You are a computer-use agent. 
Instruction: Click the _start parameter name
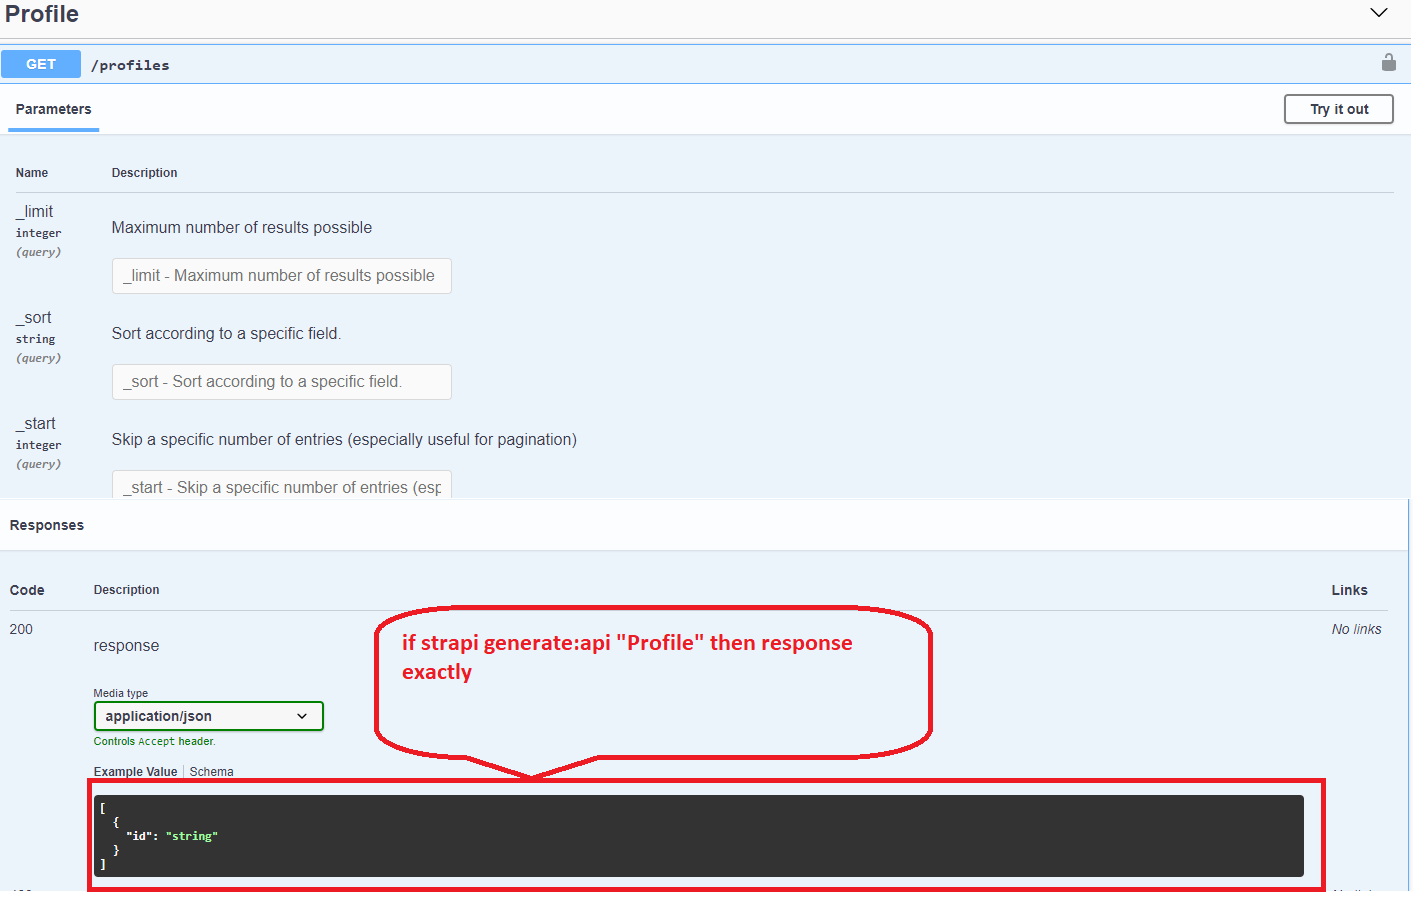36,424
